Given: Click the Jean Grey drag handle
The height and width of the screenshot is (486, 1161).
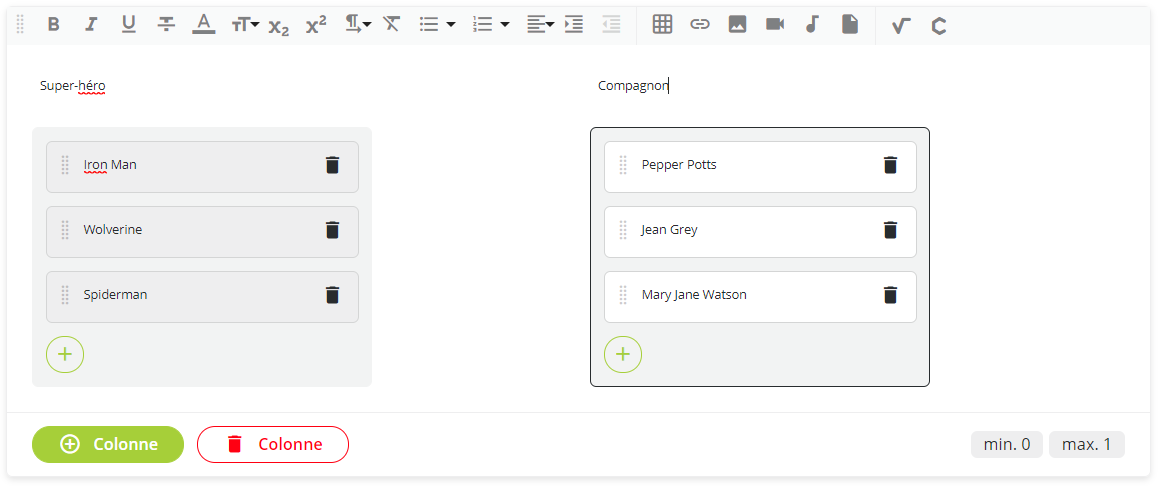Looking at the screenshot, I should [x=623, y=230].
